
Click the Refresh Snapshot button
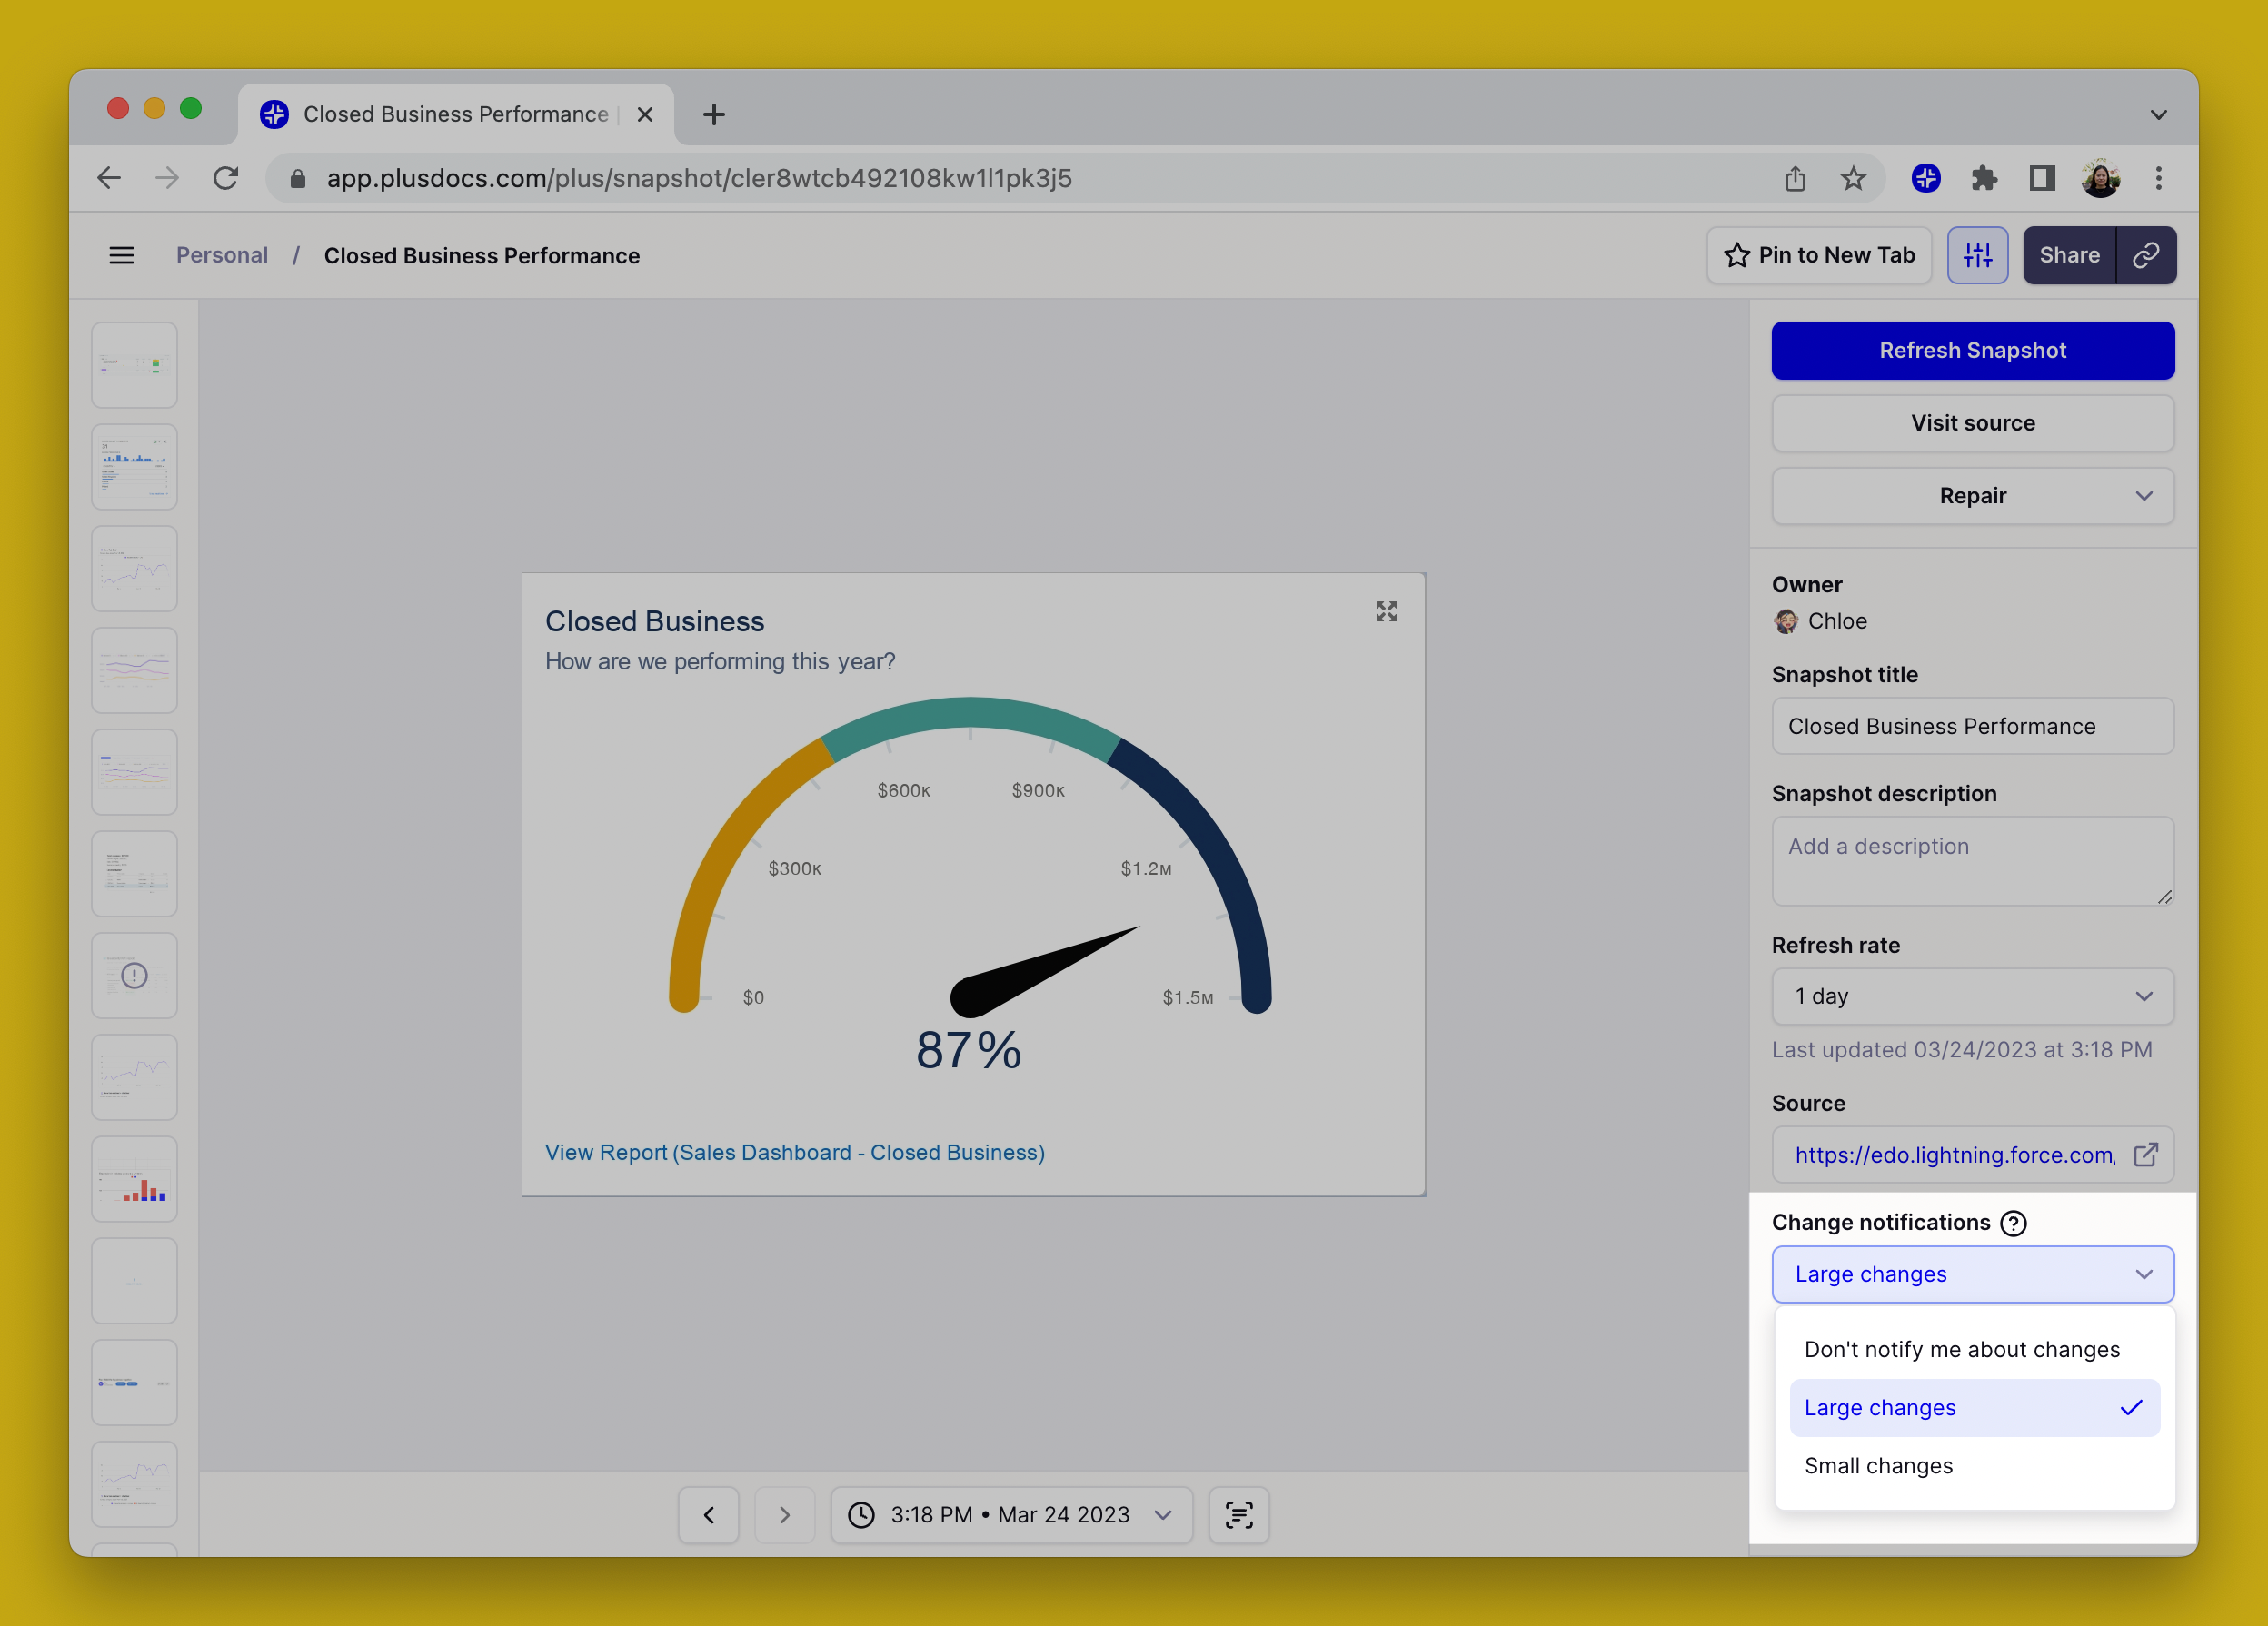point(1972,350)
